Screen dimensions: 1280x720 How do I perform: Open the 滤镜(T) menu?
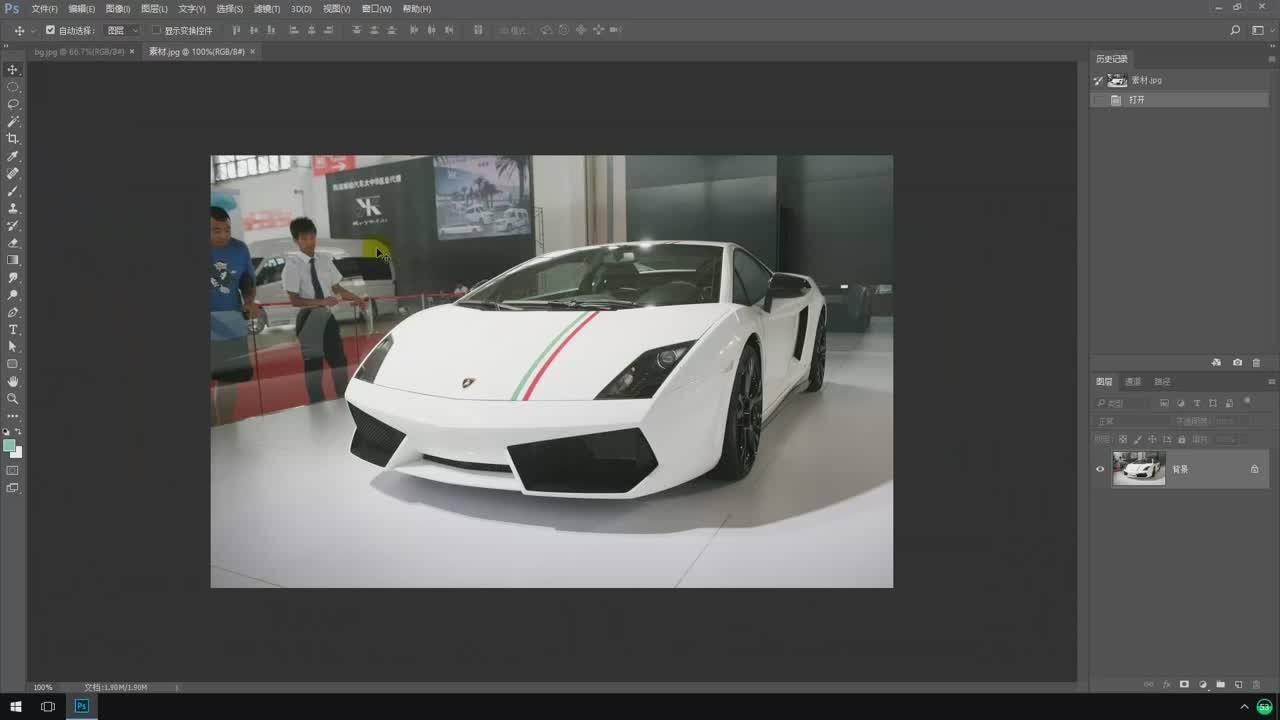click(266, 9)
